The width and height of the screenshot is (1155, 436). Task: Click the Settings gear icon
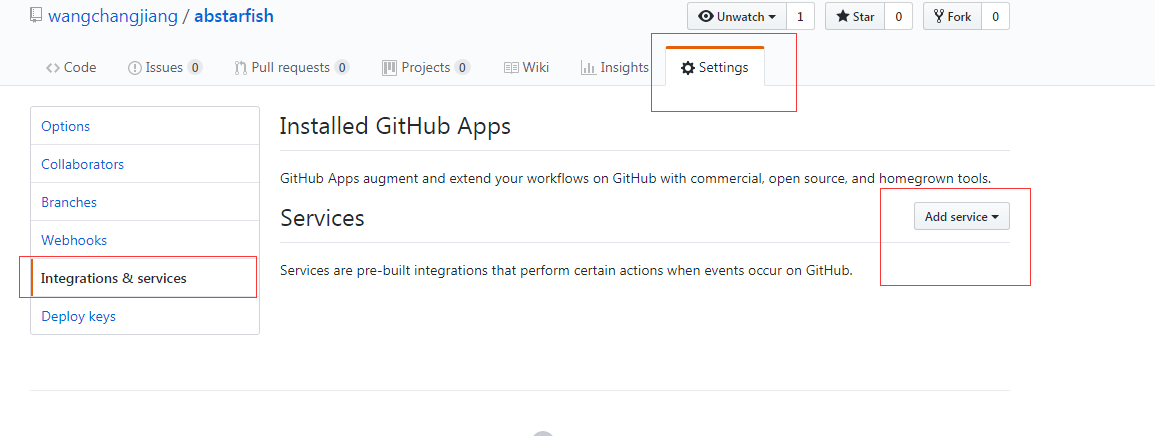pos(688,68)
